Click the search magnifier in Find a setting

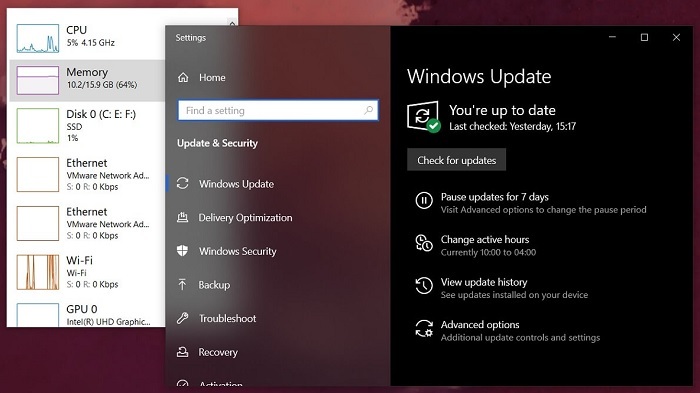369,110
